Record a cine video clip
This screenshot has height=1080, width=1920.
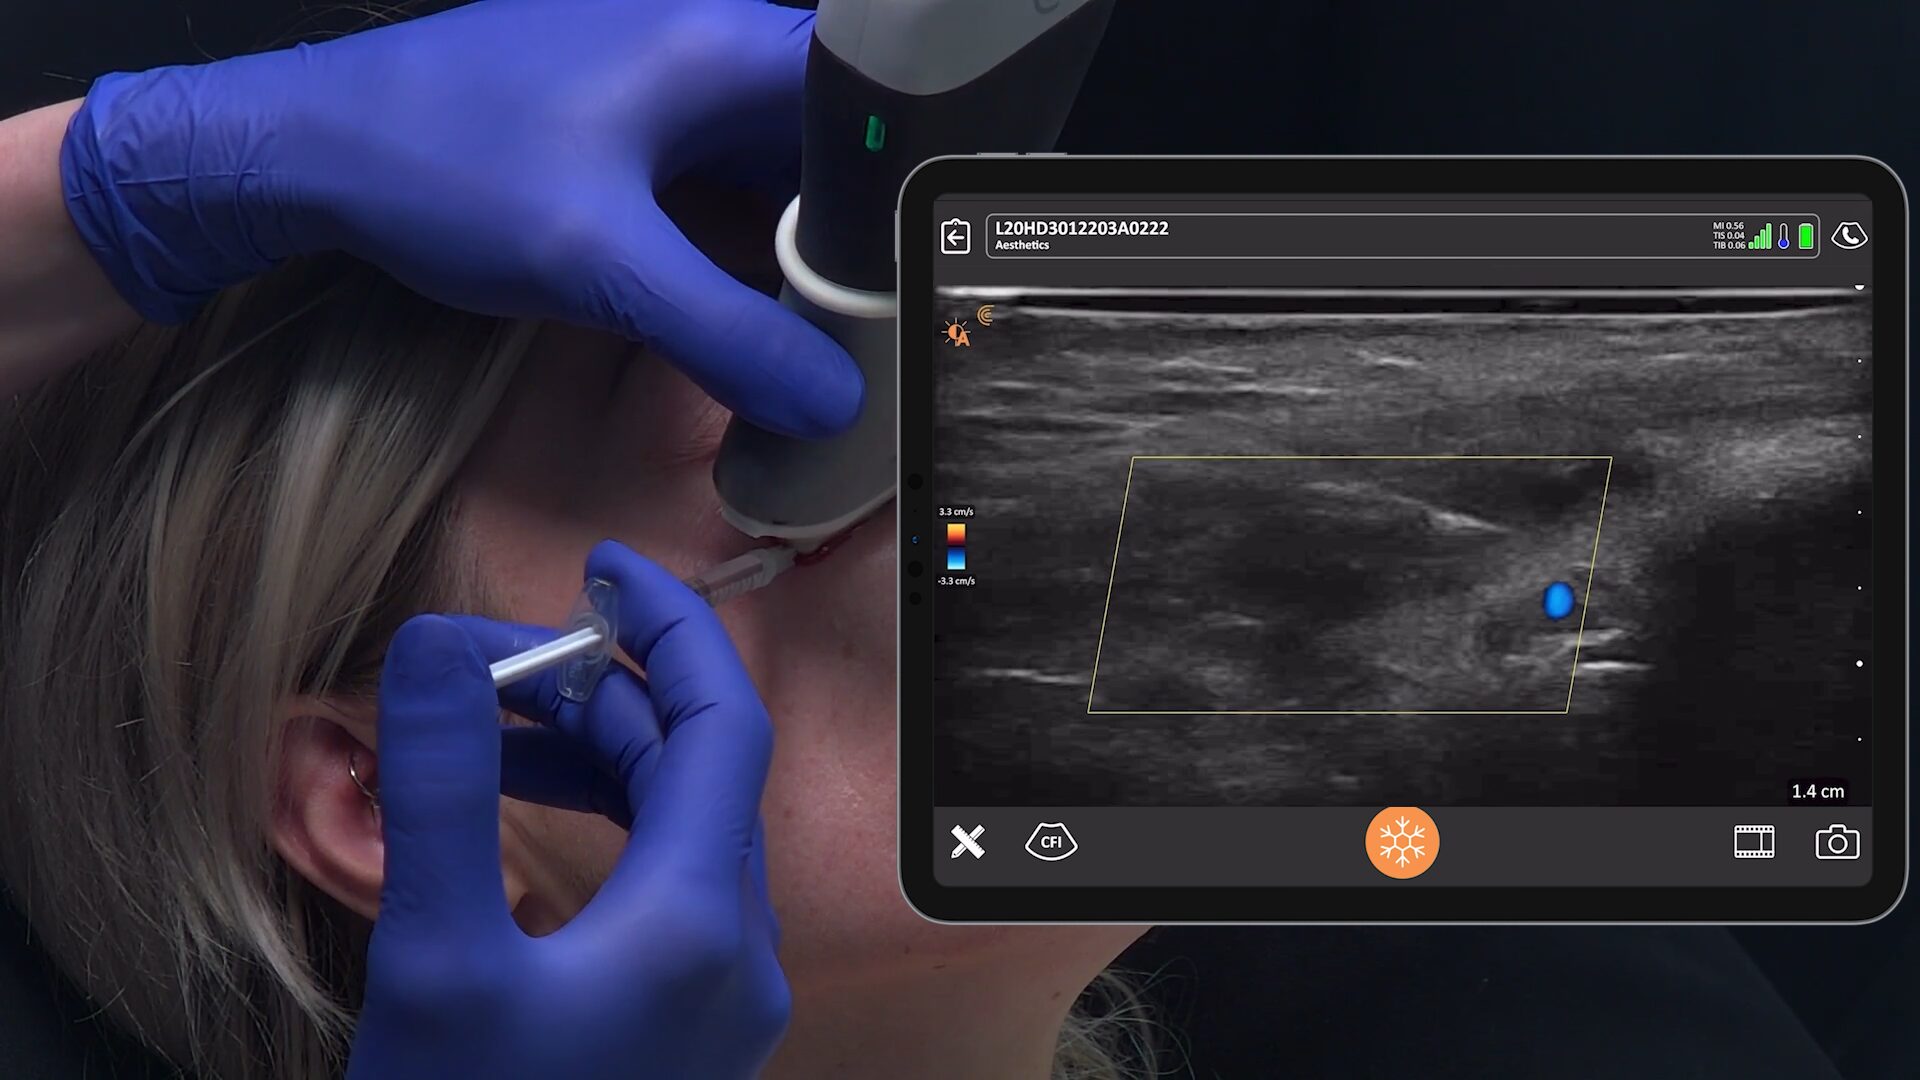pyautogui.click(x=1753, y=842)
